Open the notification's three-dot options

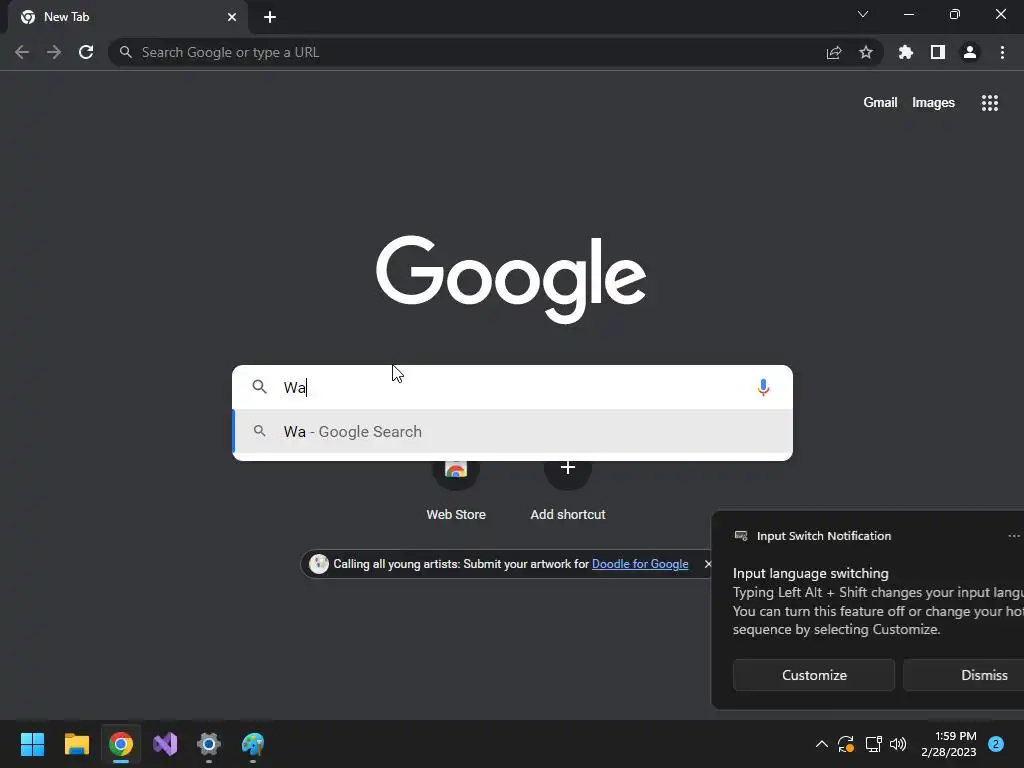[1014, 536]
